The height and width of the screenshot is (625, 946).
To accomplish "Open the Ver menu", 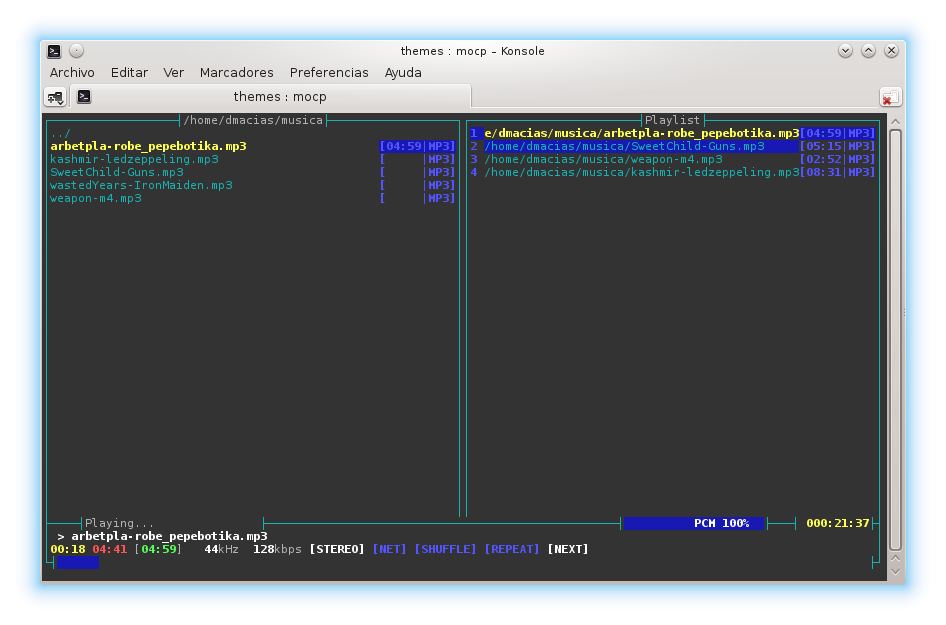I will [173, 73].
